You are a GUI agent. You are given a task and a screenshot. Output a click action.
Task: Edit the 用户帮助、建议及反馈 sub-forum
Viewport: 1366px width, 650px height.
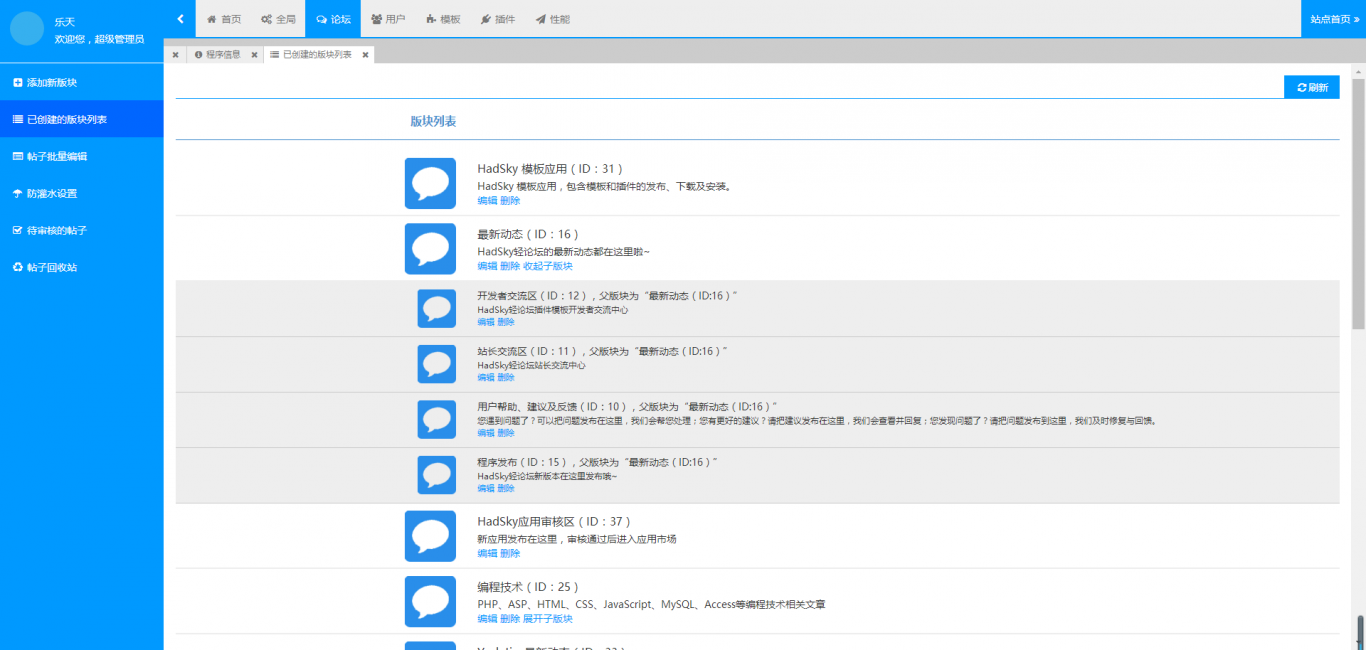click(x=485, y=433)
